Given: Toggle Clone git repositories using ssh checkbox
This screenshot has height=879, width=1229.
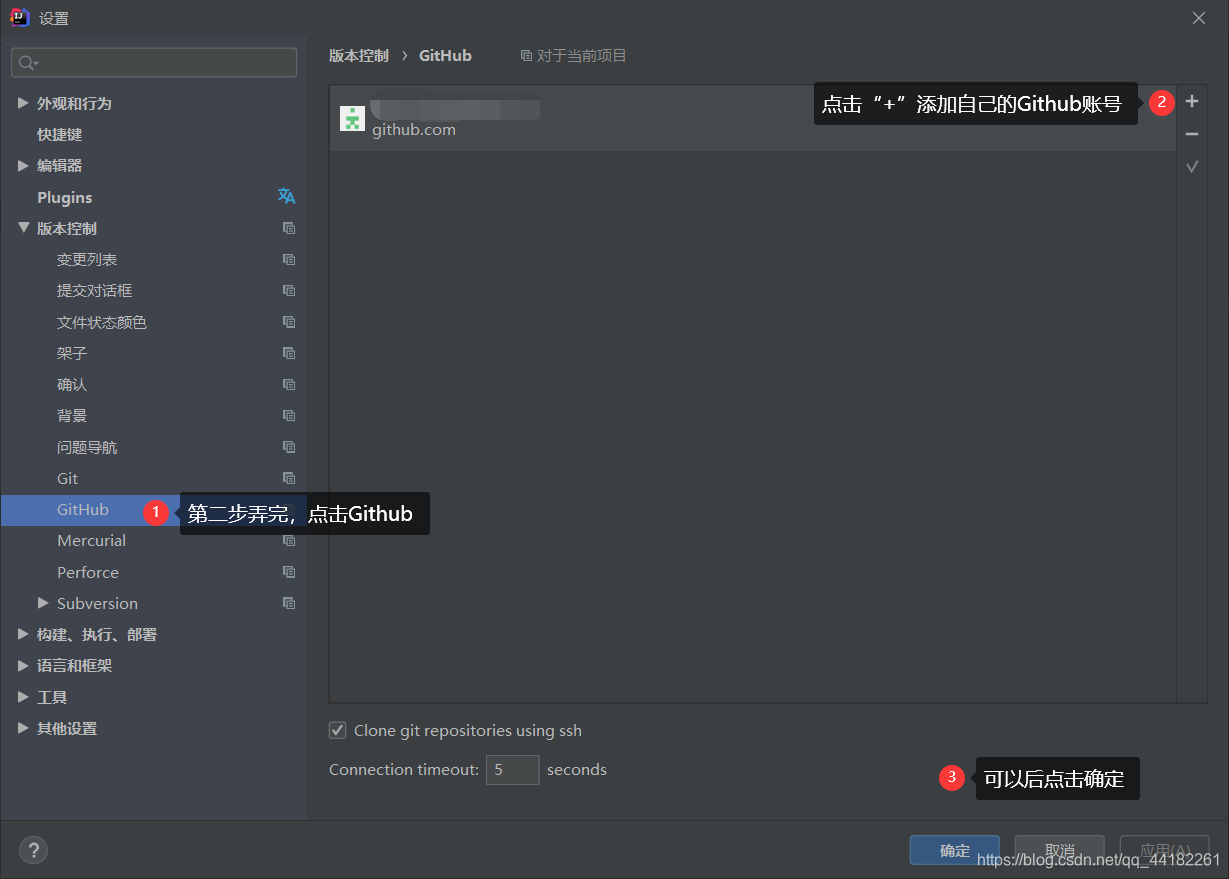Looking at the screenshot, I should [x=338, y=730].
